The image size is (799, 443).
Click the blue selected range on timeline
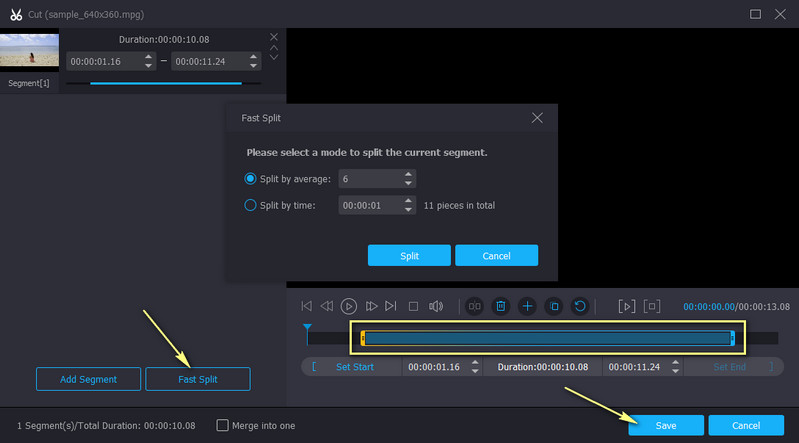click(547, 339)
